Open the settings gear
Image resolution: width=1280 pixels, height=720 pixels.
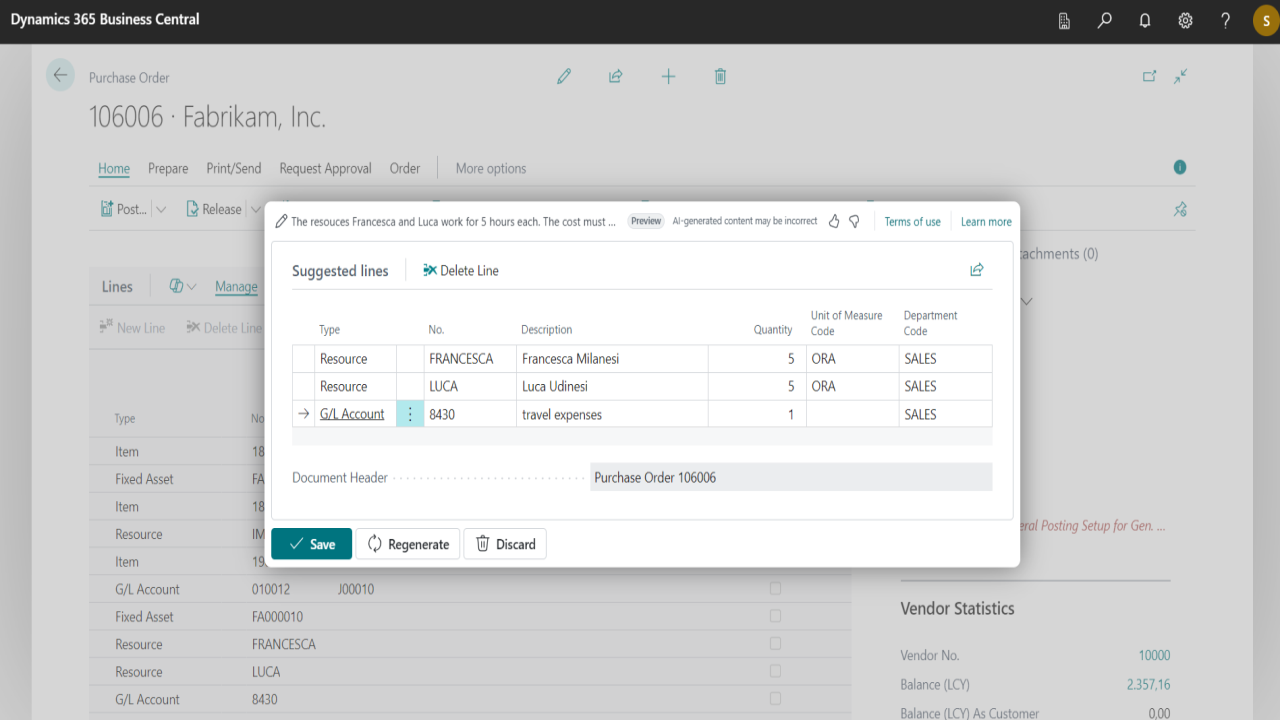tap(1185, 20)
